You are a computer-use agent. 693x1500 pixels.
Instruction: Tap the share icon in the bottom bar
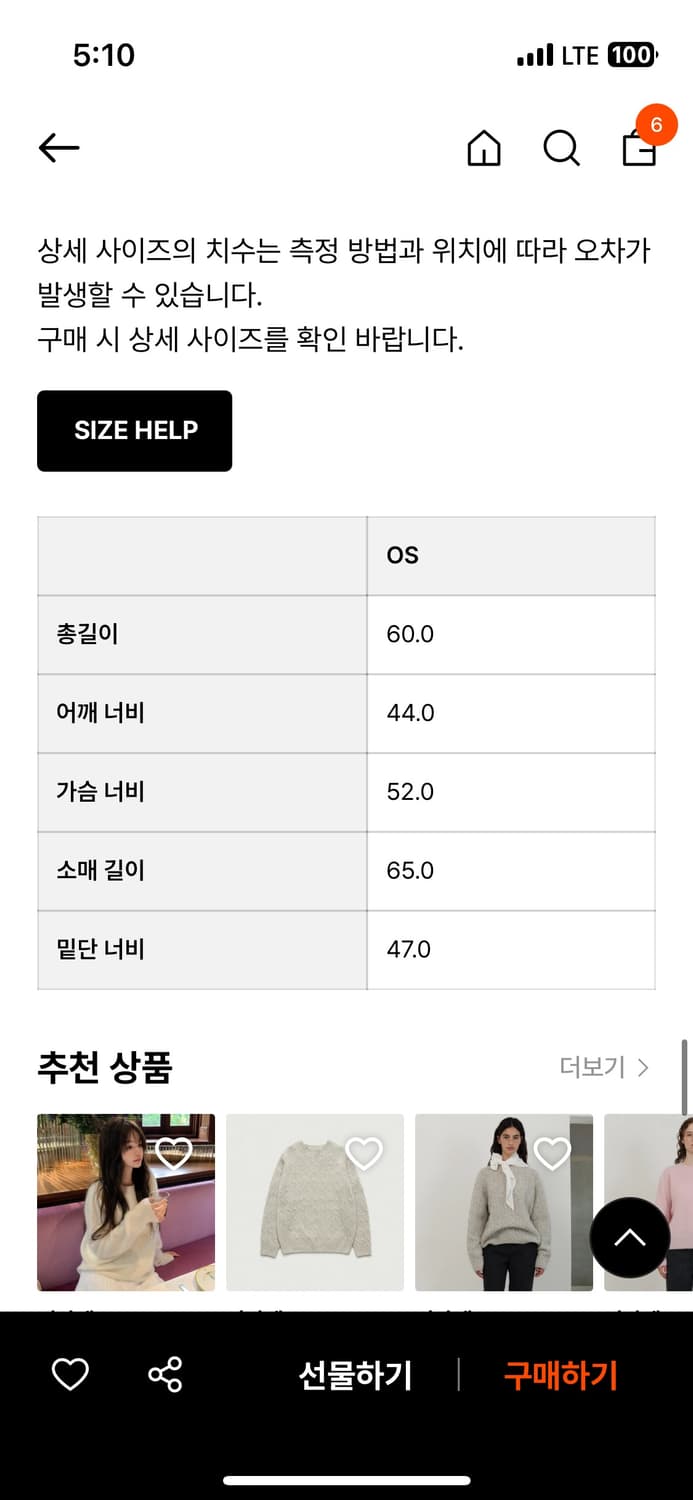[x=167, y=1375]
